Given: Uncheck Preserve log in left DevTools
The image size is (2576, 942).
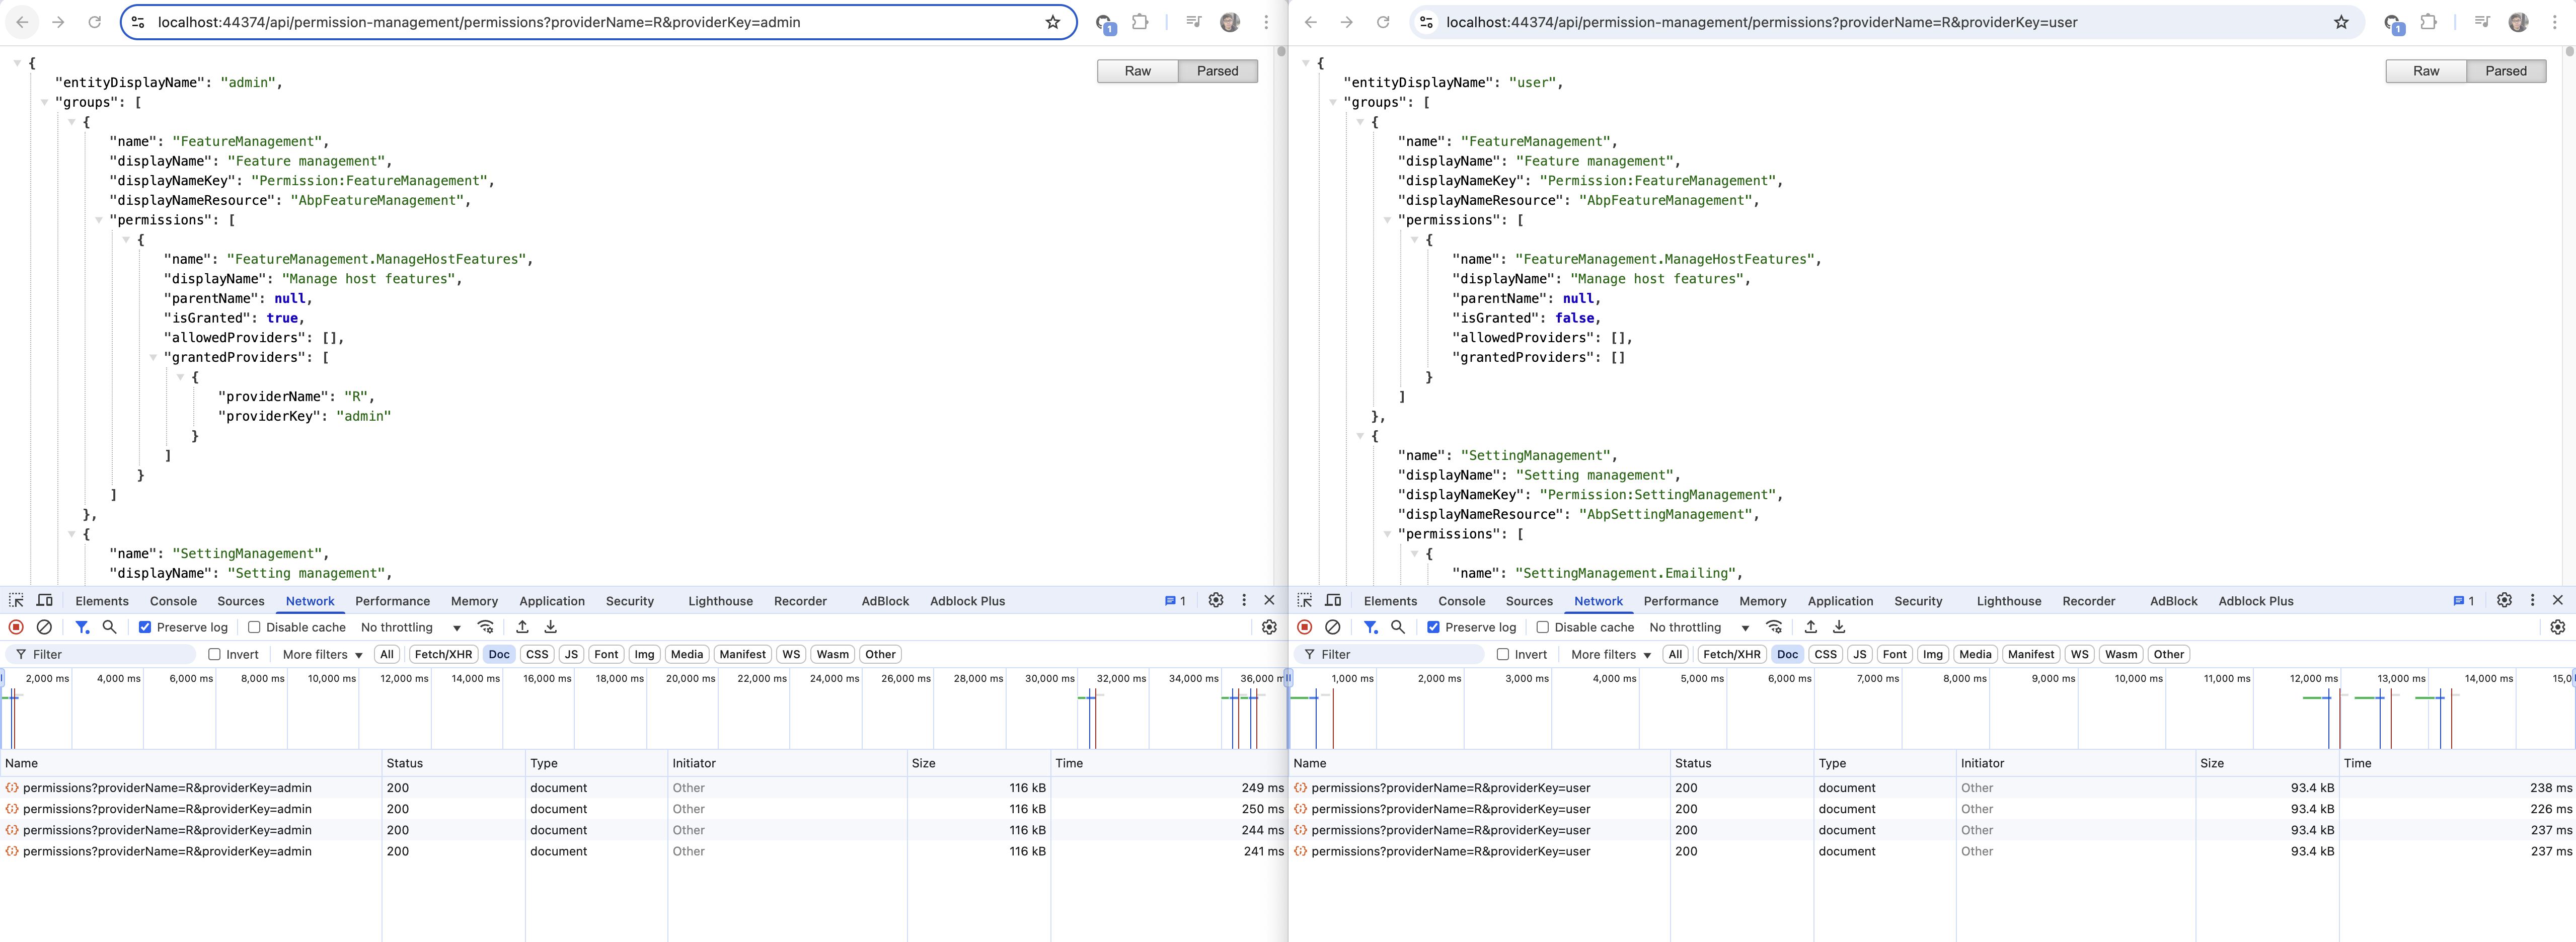Looking at the screenshot, I should tap(145, 627).
